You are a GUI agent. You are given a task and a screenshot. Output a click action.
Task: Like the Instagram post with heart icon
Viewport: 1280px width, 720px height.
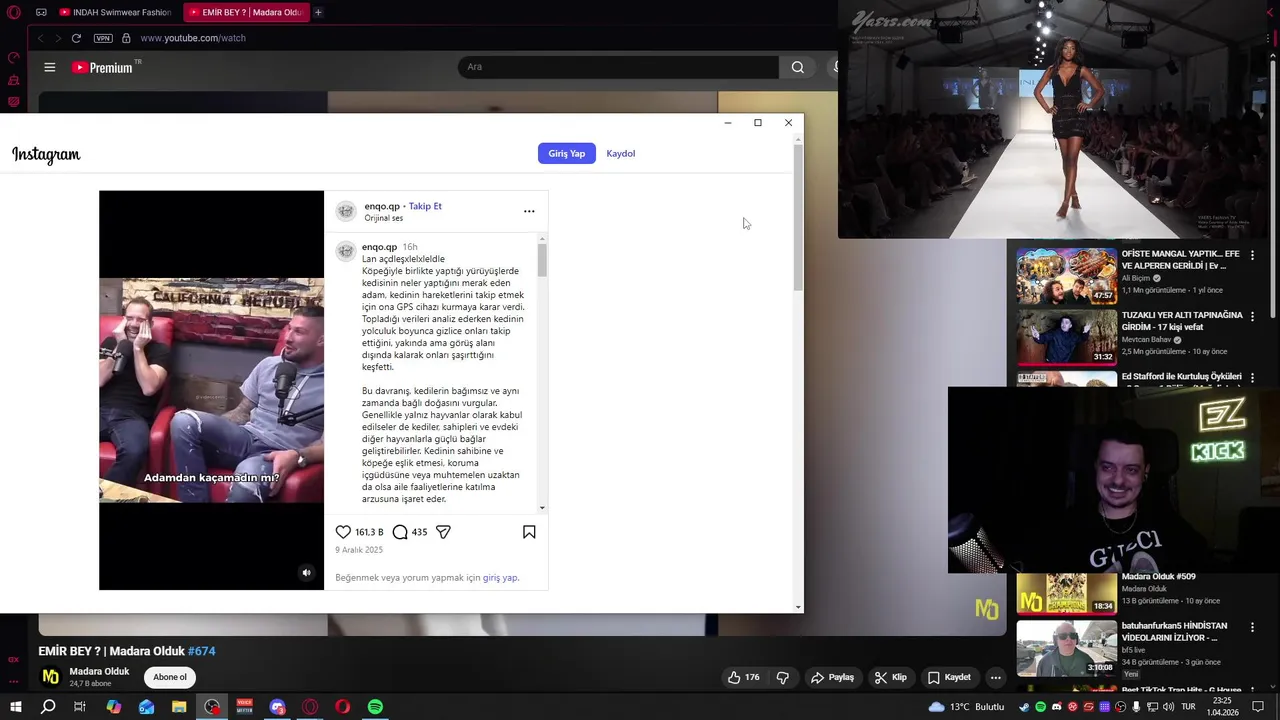coord(343,532)
